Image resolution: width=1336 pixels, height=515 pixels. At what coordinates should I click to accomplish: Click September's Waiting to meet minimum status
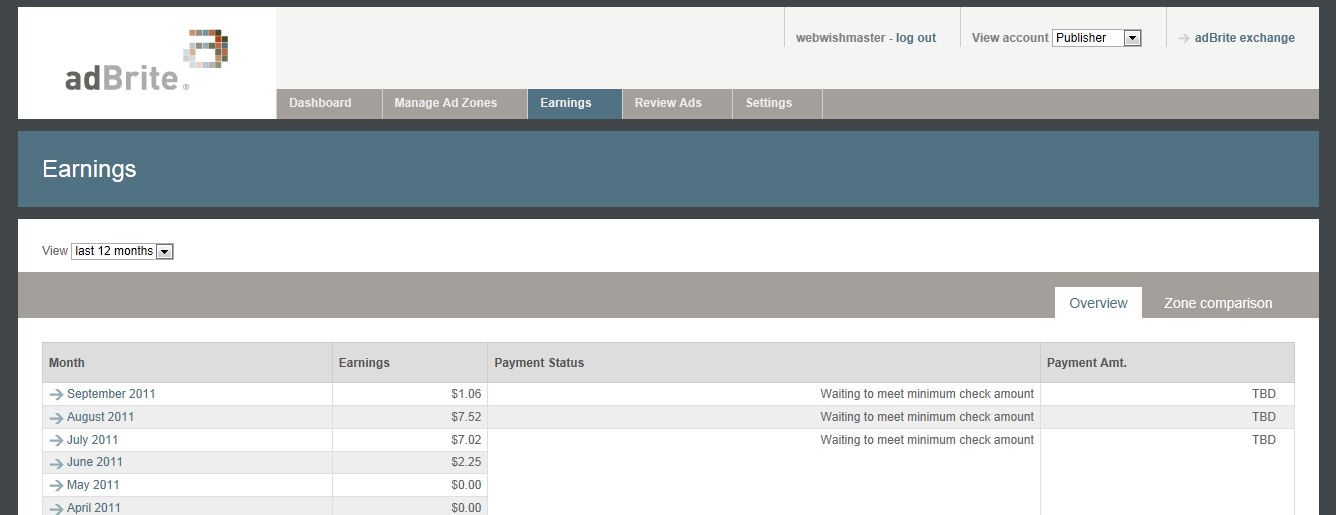point(927,394)
